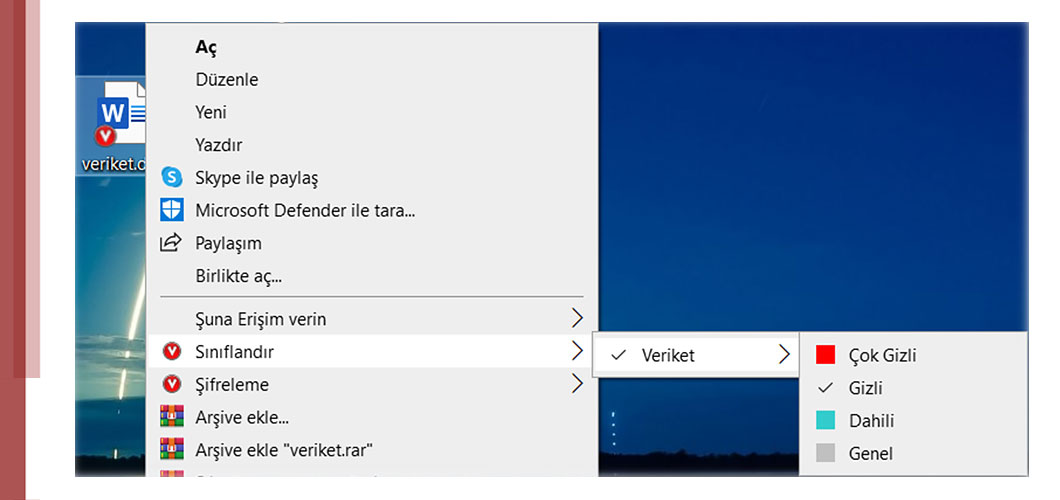Click the Paylaşım share icon

click(x=172, y=243)
